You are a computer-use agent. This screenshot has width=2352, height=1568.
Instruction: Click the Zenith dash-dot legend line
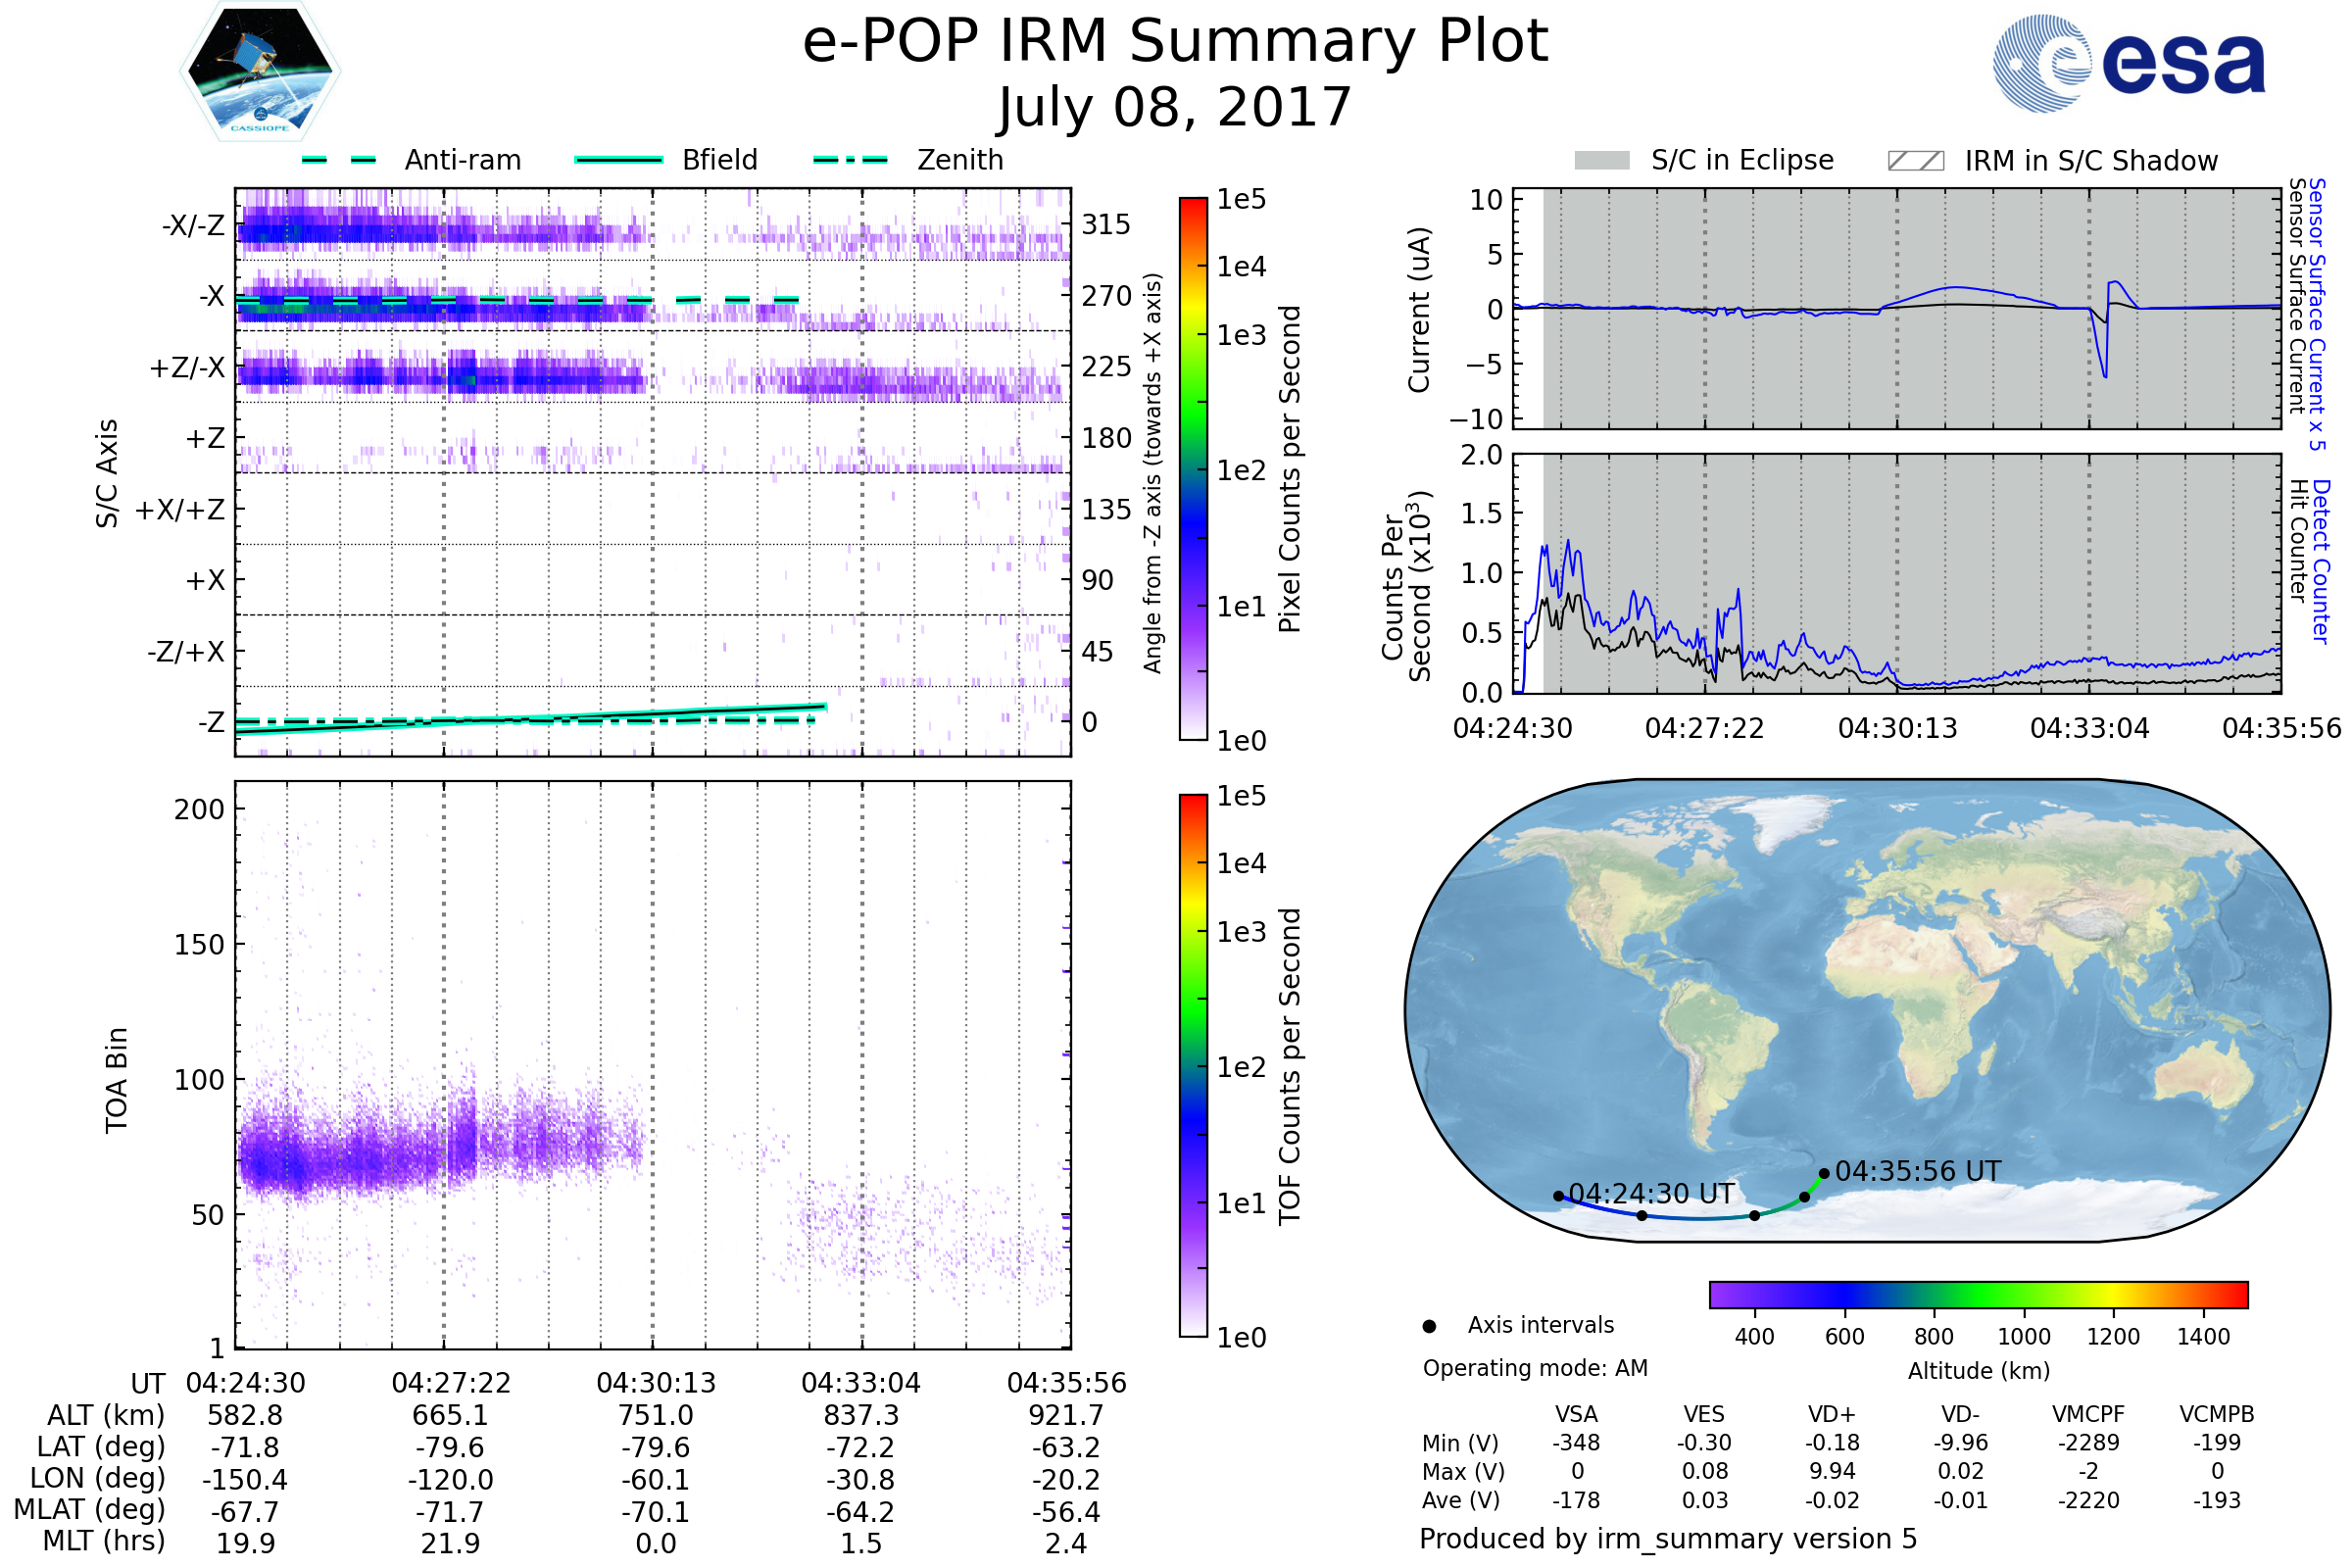tap(850, 160)
